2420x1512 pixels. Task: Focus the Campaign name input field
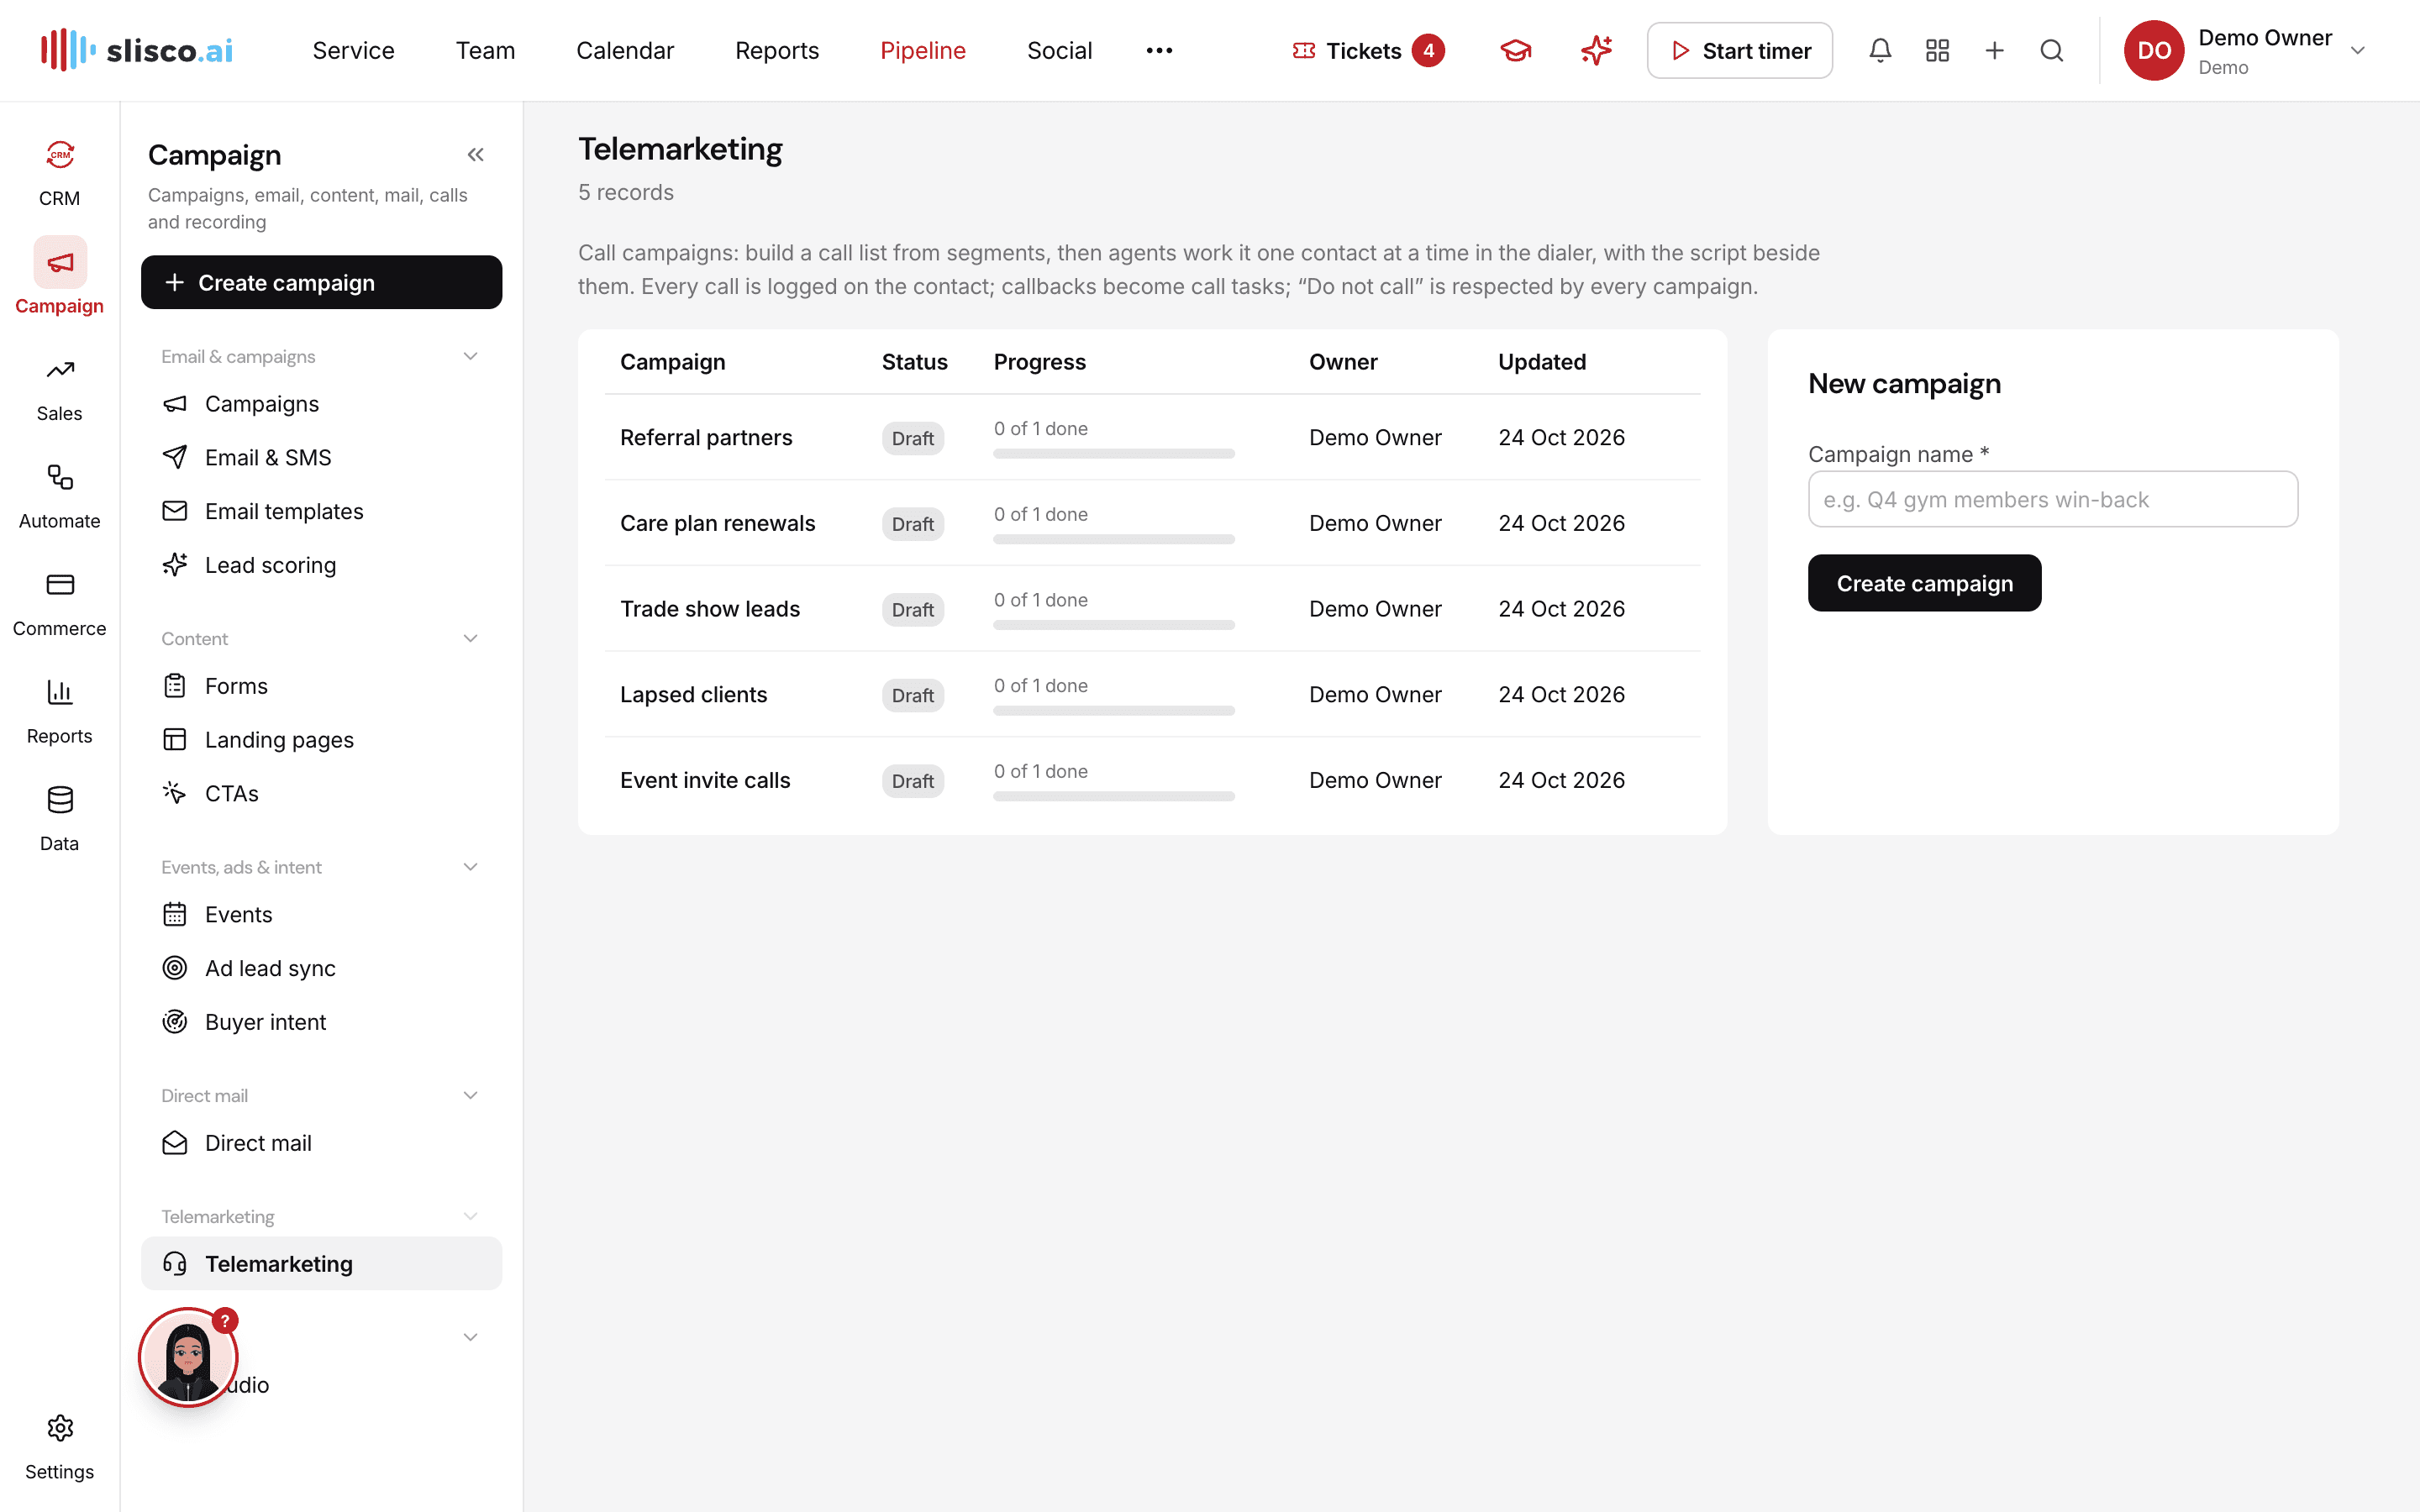coord(2052,499)
